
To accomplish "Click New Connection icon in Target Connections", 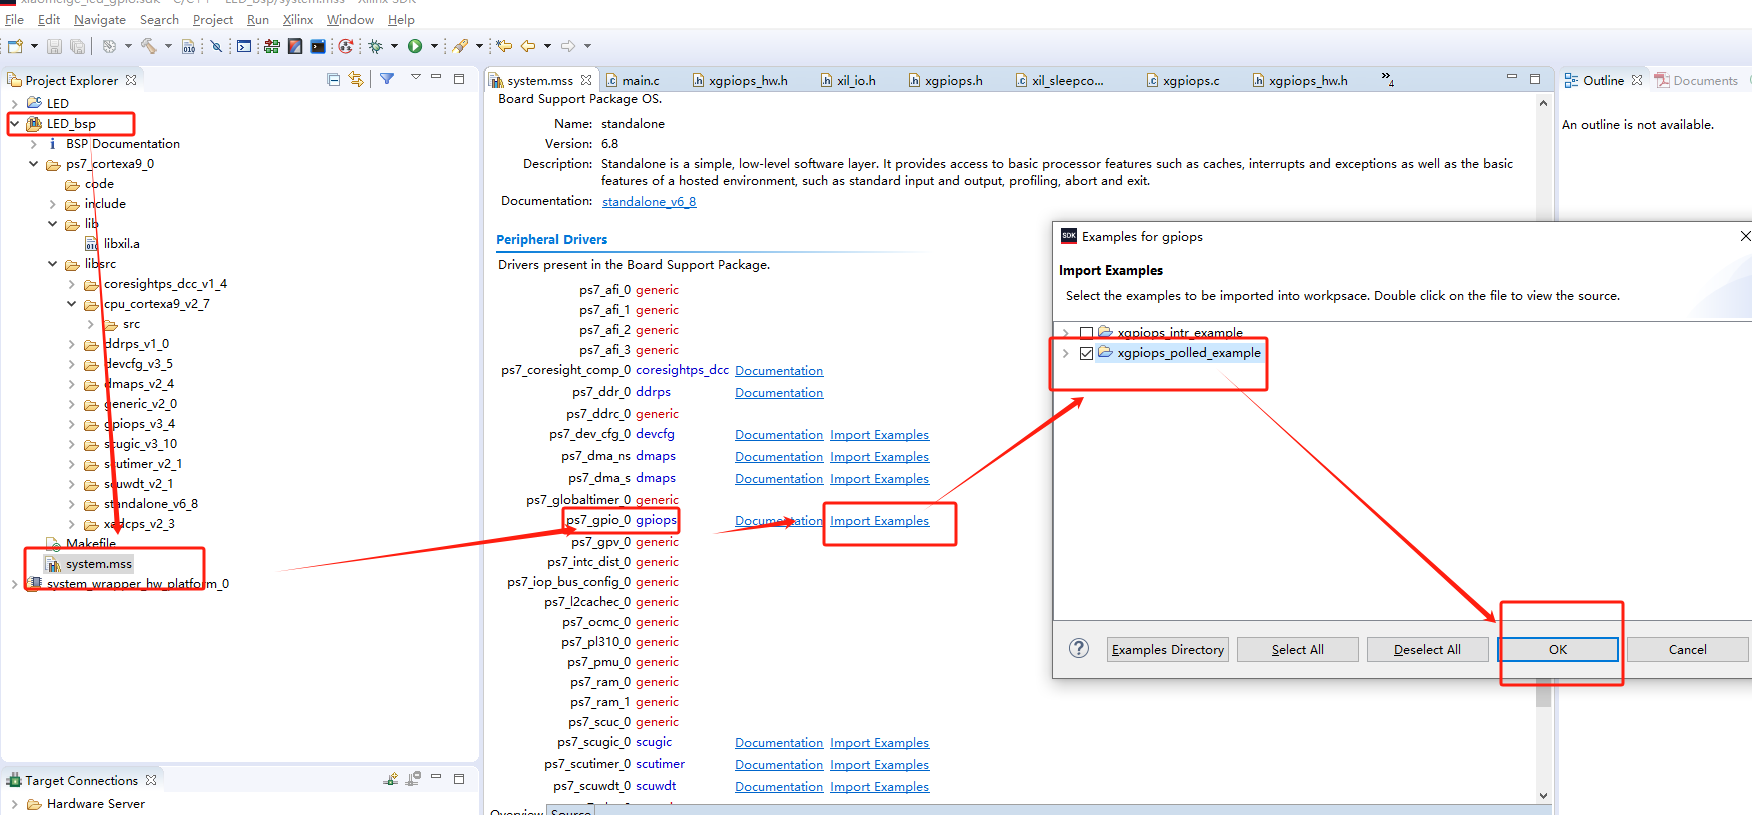I will [391, 779].
